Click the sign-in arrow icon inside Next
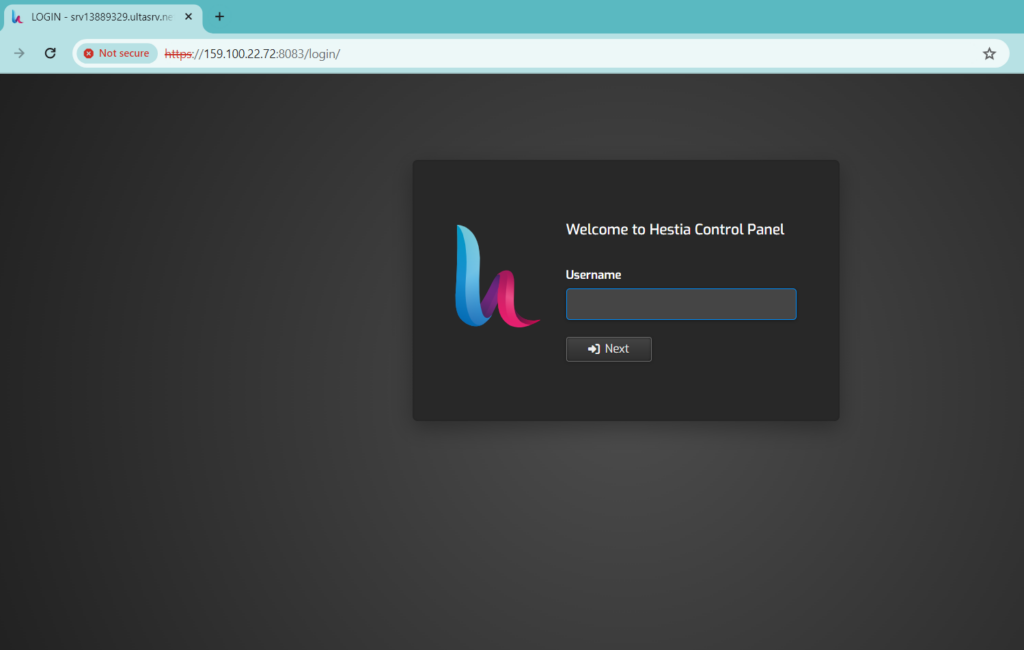Screen dimensions: 1024x650 click(594, 349)
